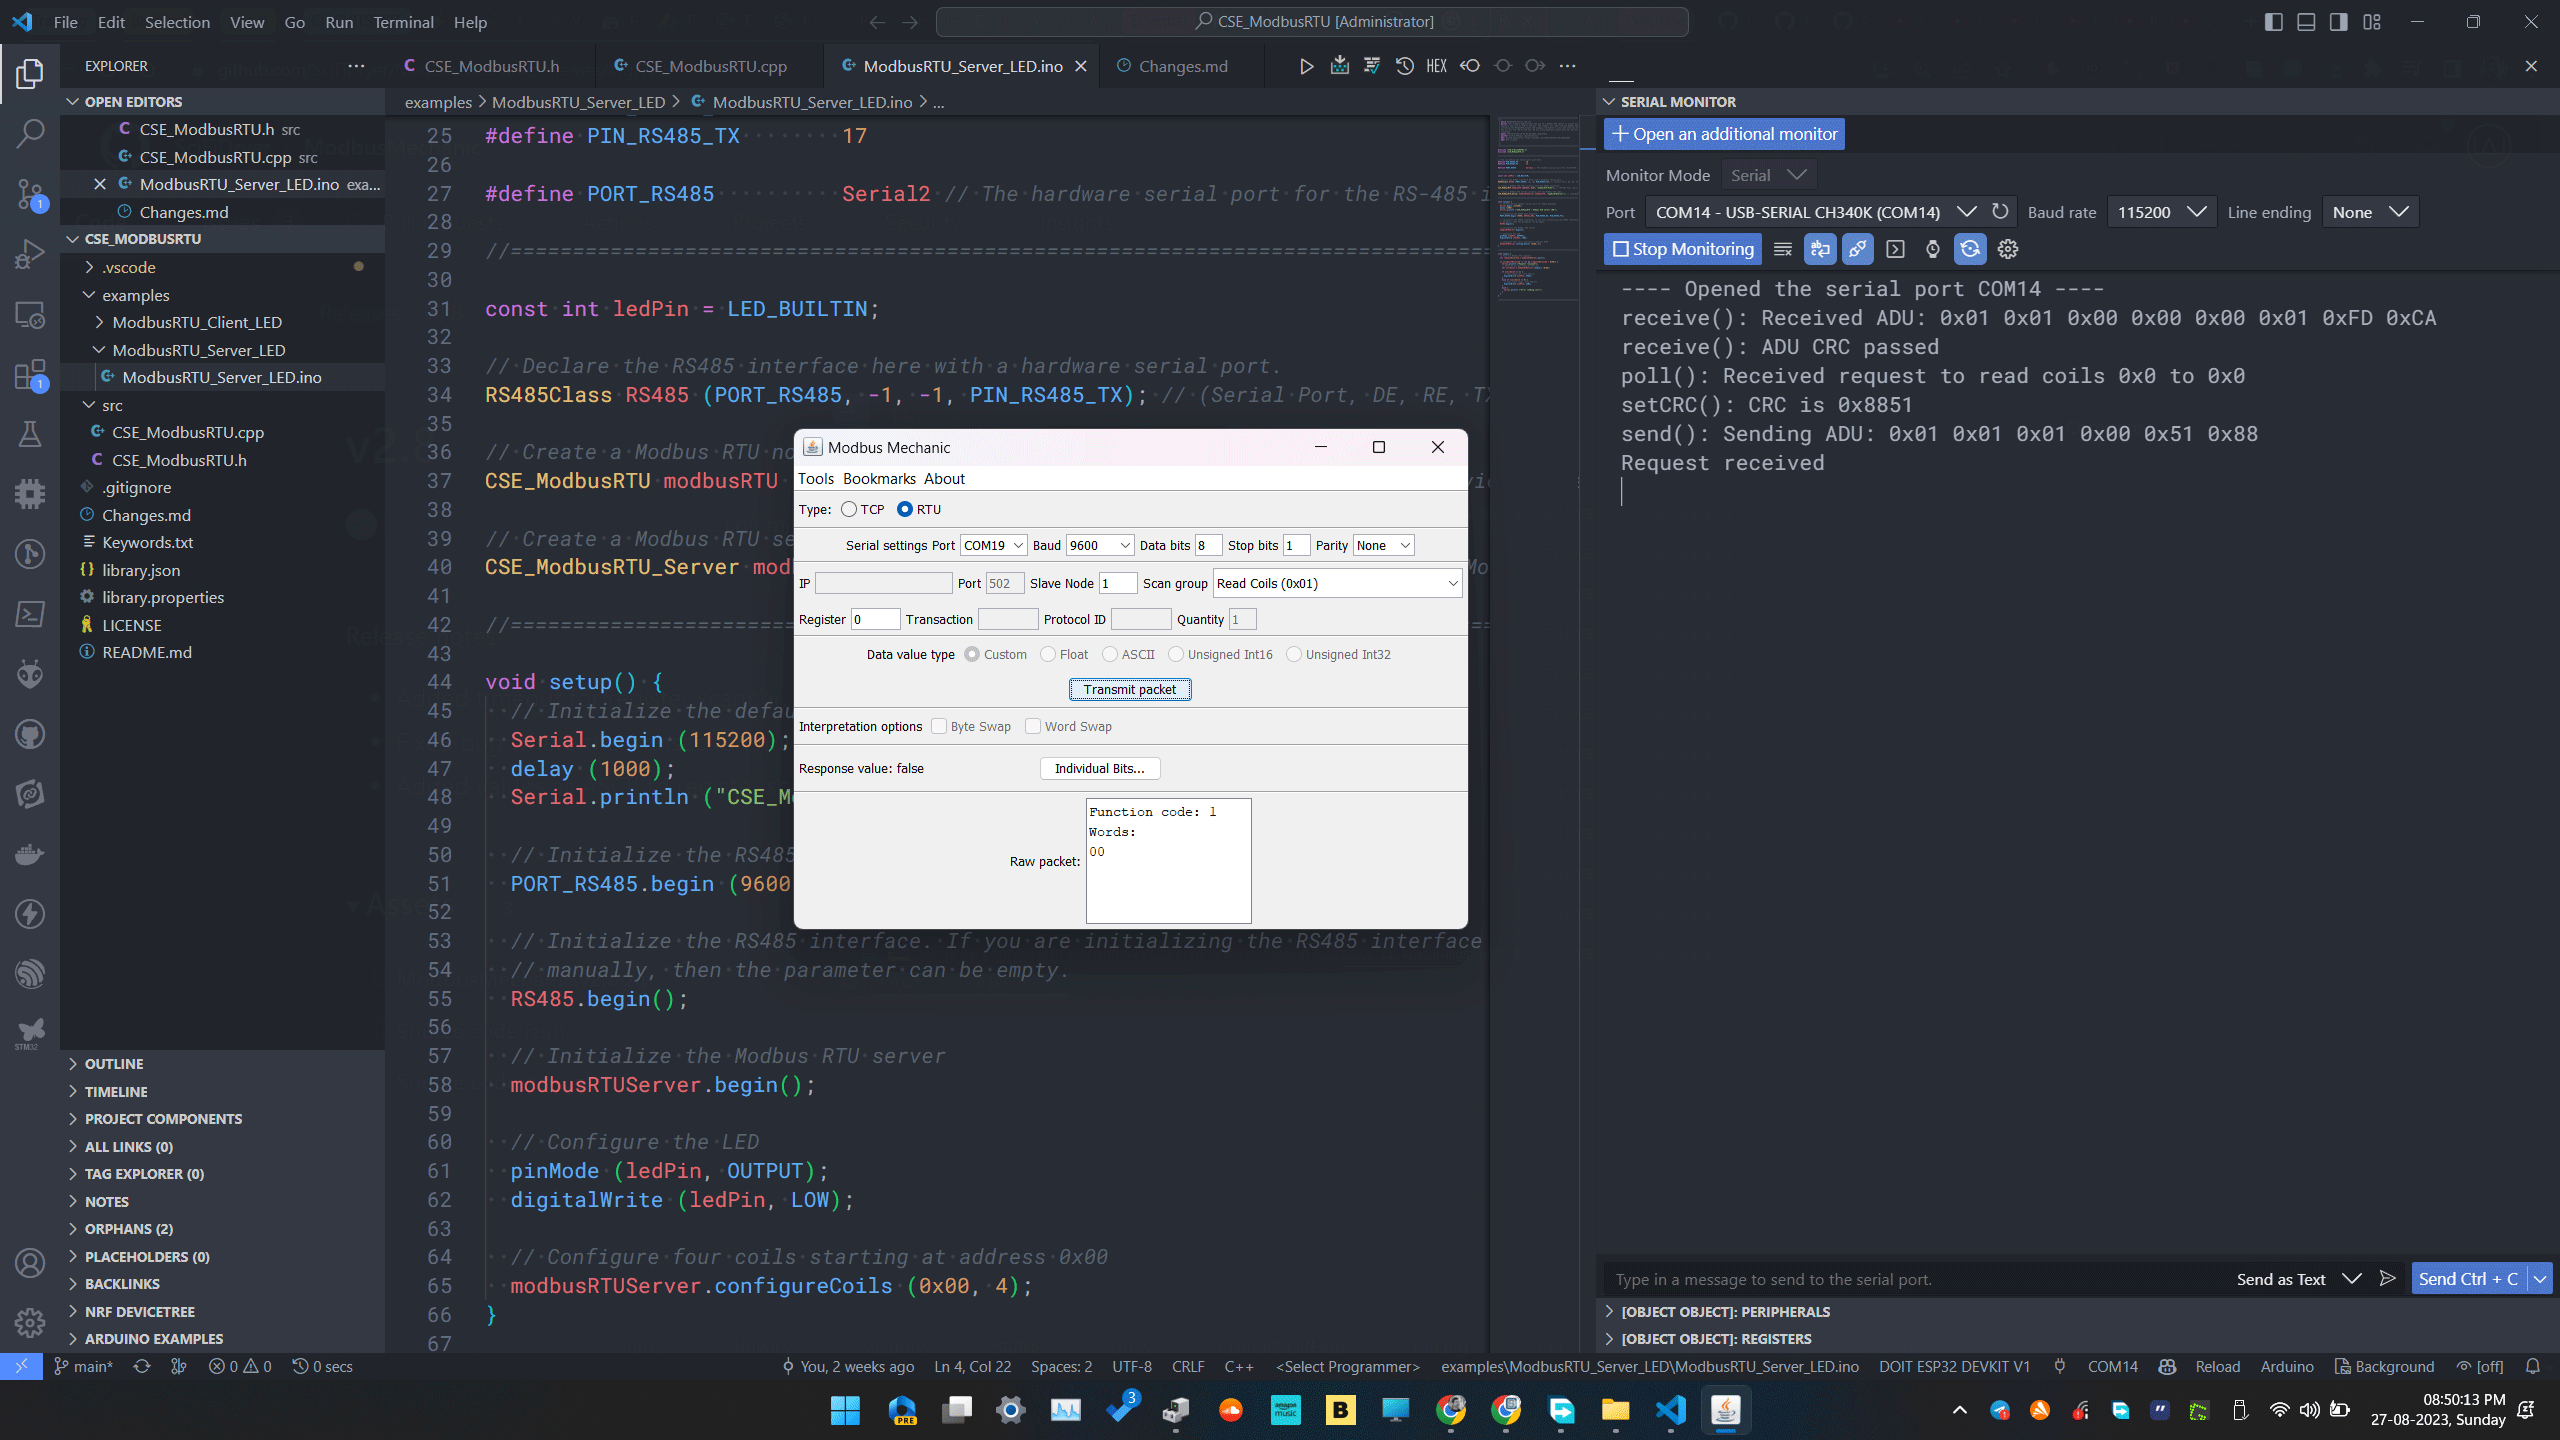Viewport: 2560px width, 1440px height.
Task: Open File Explorer from taskbar
Action: (1615, 1410)
